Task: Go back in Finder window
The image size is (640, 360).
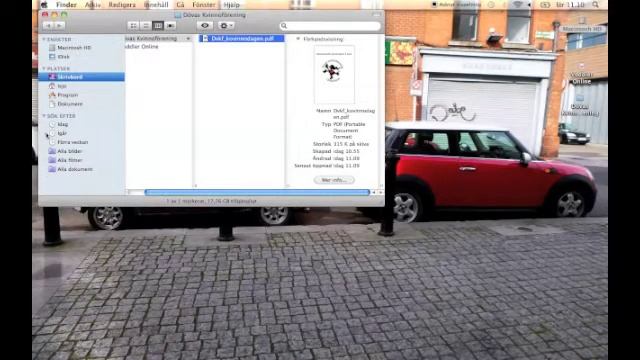Action: (x=48, y=25)
